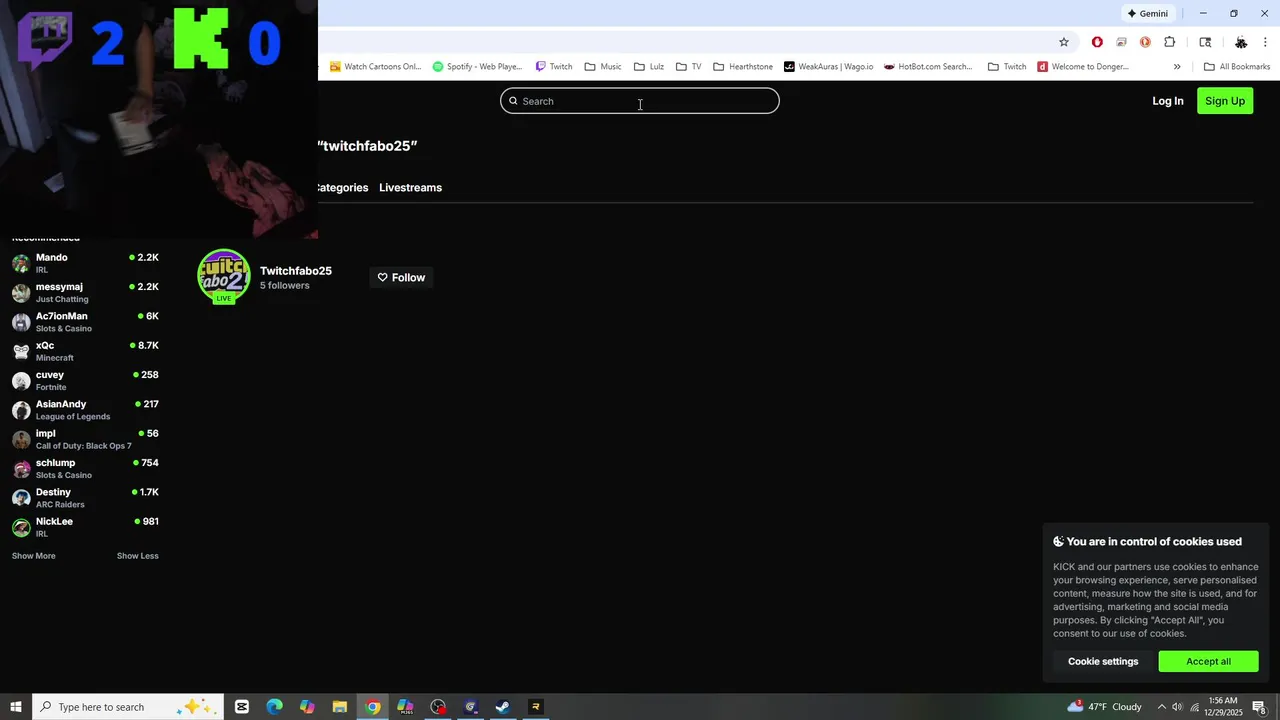The image size is (1280, 720).
Task: Open NickLee IRL stream in sidebar
Action: (85, 527)
